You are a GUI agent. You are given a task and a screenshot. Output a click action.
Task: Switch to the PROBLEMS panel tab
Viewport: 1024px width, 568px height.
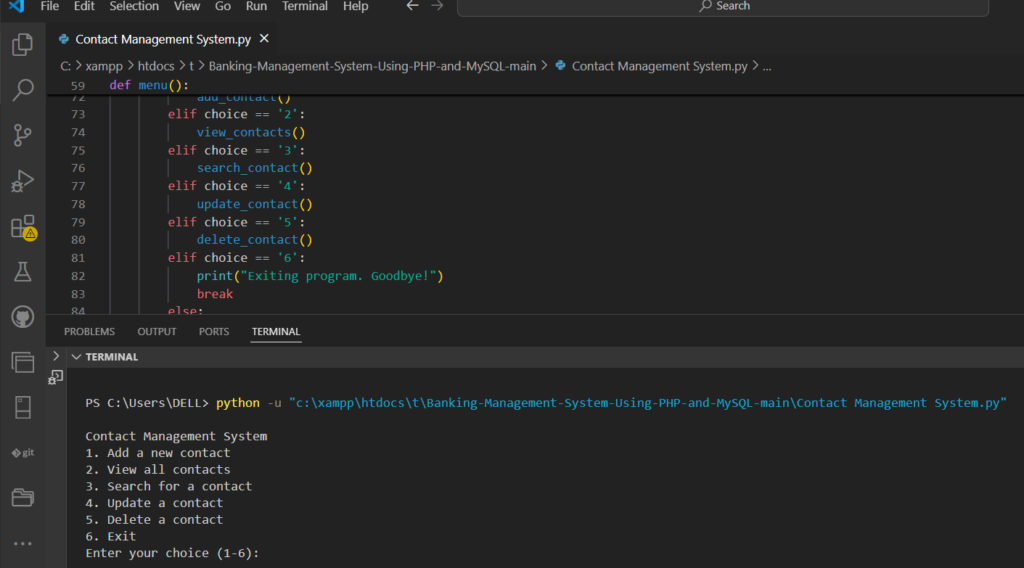tap(89, 332)
